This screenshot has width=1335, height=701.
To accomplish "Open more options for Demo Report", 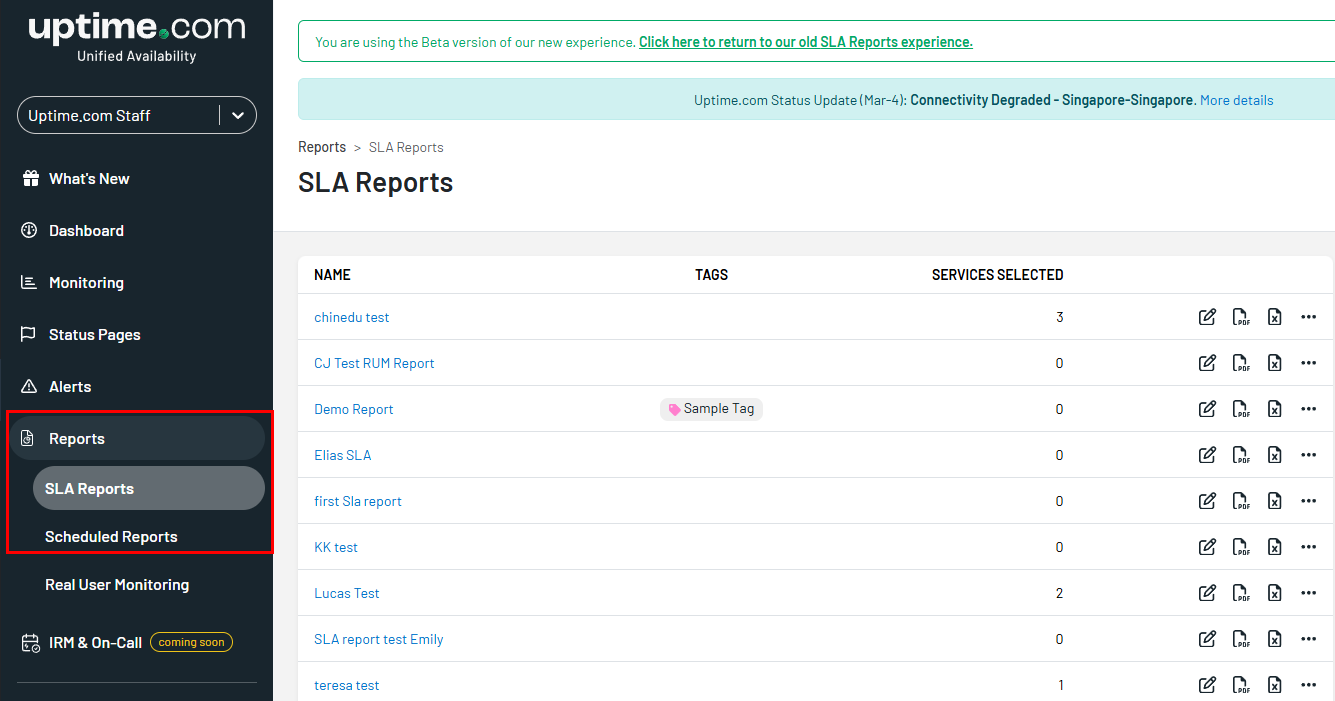I will [1309, 409].
